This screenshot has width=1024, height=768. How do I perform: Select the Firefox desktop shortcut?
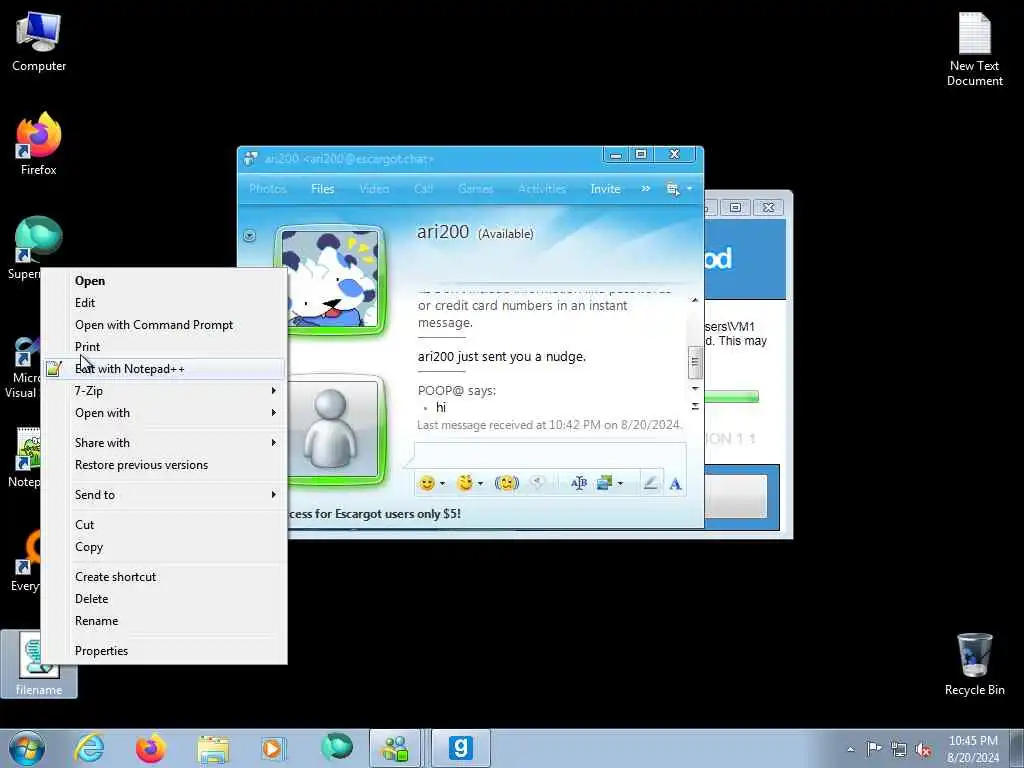coord(39,144)
